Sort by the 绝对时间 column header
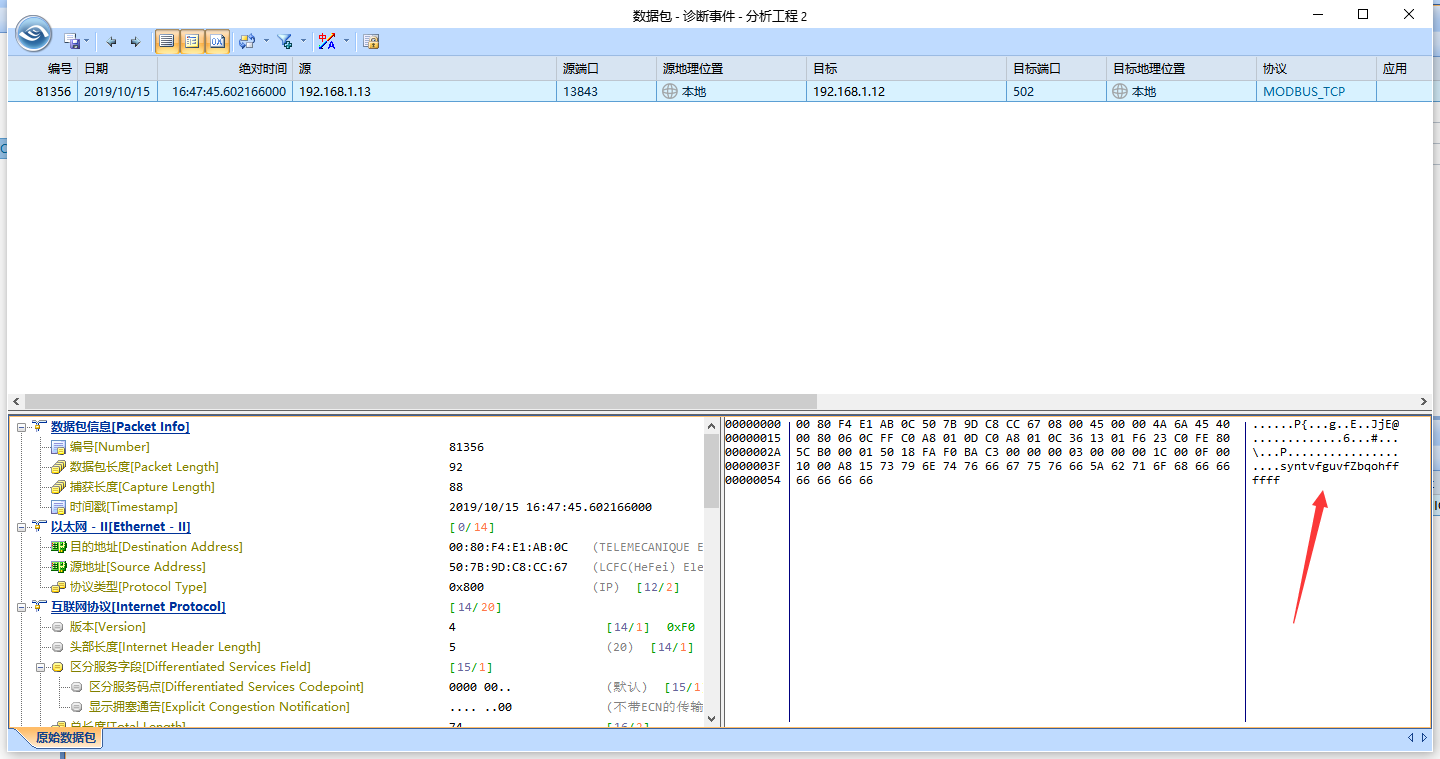 click(x=225, y=69)
